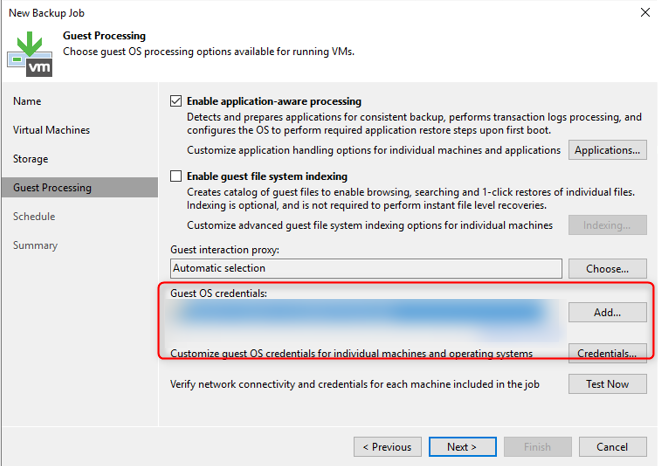The image size is (658, 466).
Task: Click the Guest interaction proxy field
Action: pos(365,268)
